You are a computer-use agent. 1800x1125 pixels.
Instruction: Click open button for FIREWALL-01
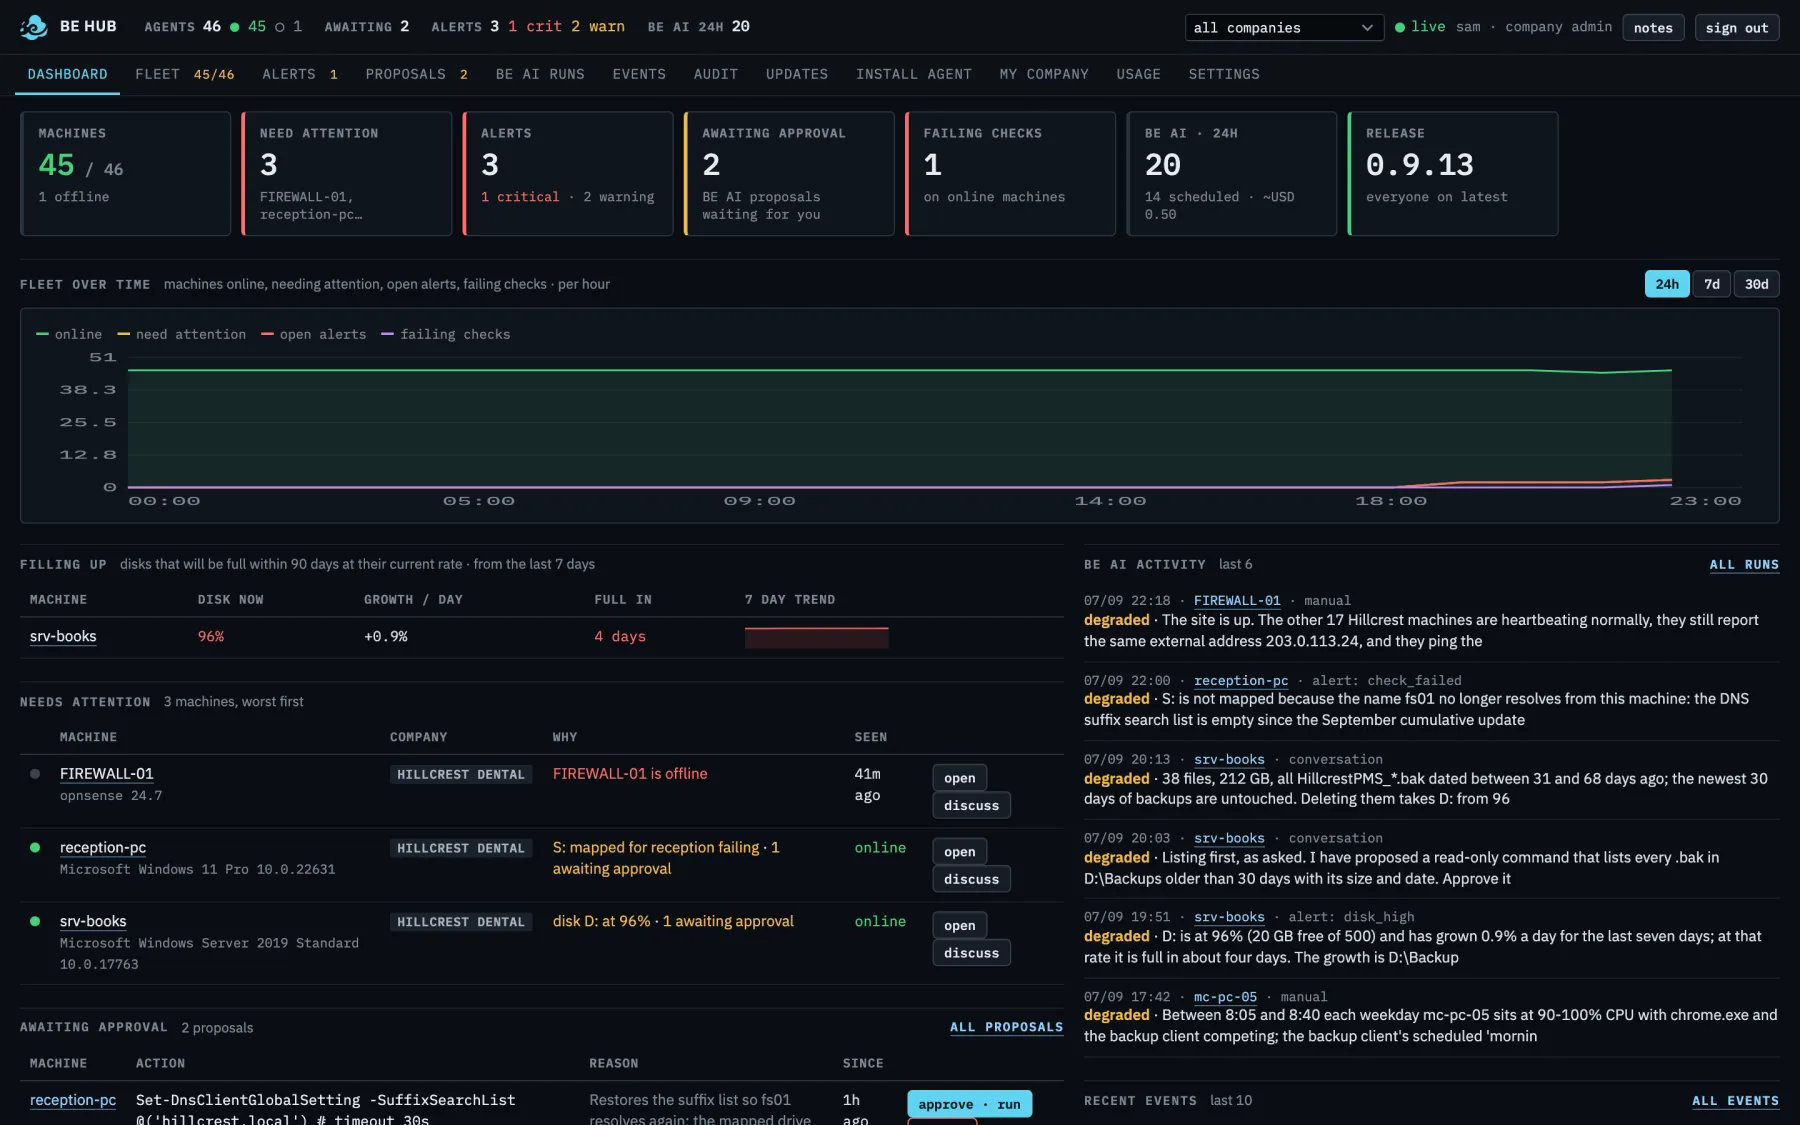click(959, 778)
